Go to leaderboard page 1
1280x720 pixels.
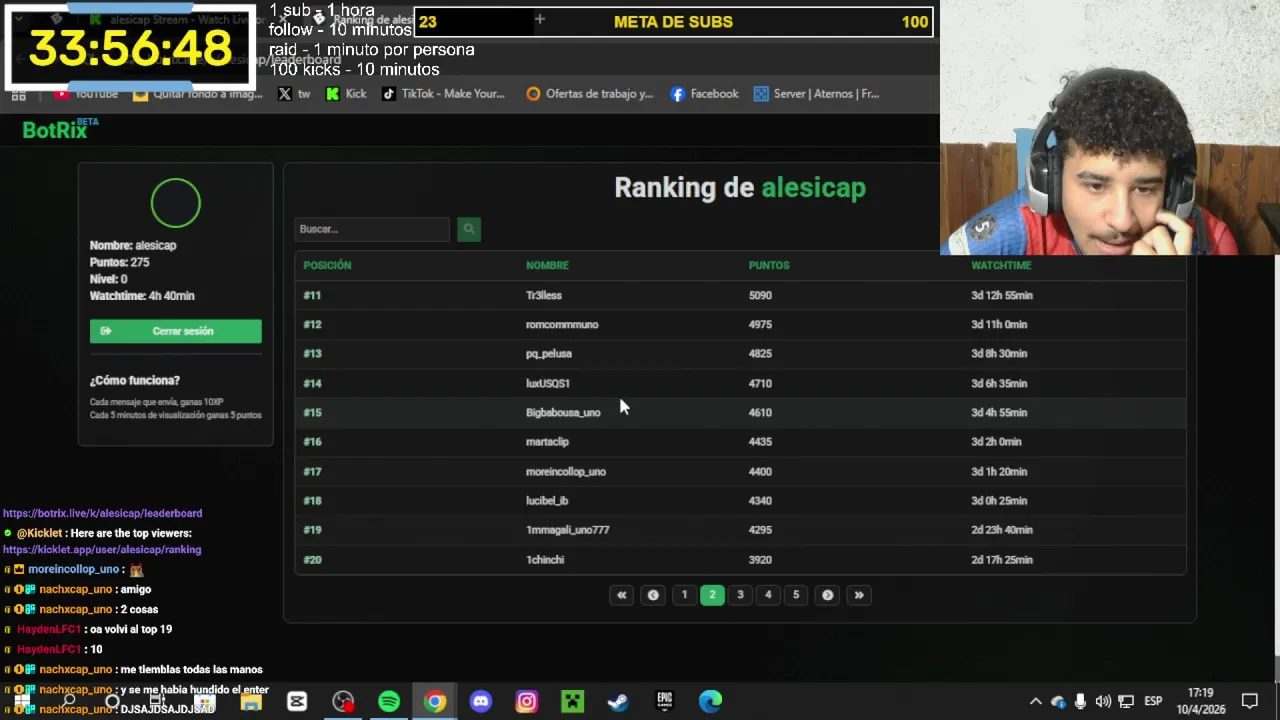coord(684,595)
